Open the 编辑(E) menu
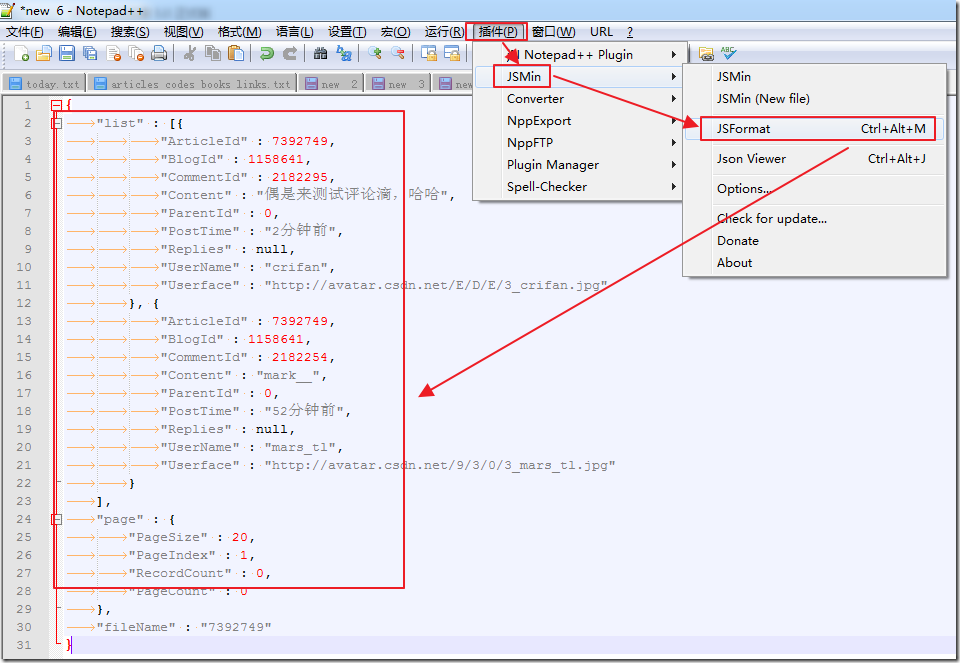Viewport: 960px width, 663px height. coord(77,32)
